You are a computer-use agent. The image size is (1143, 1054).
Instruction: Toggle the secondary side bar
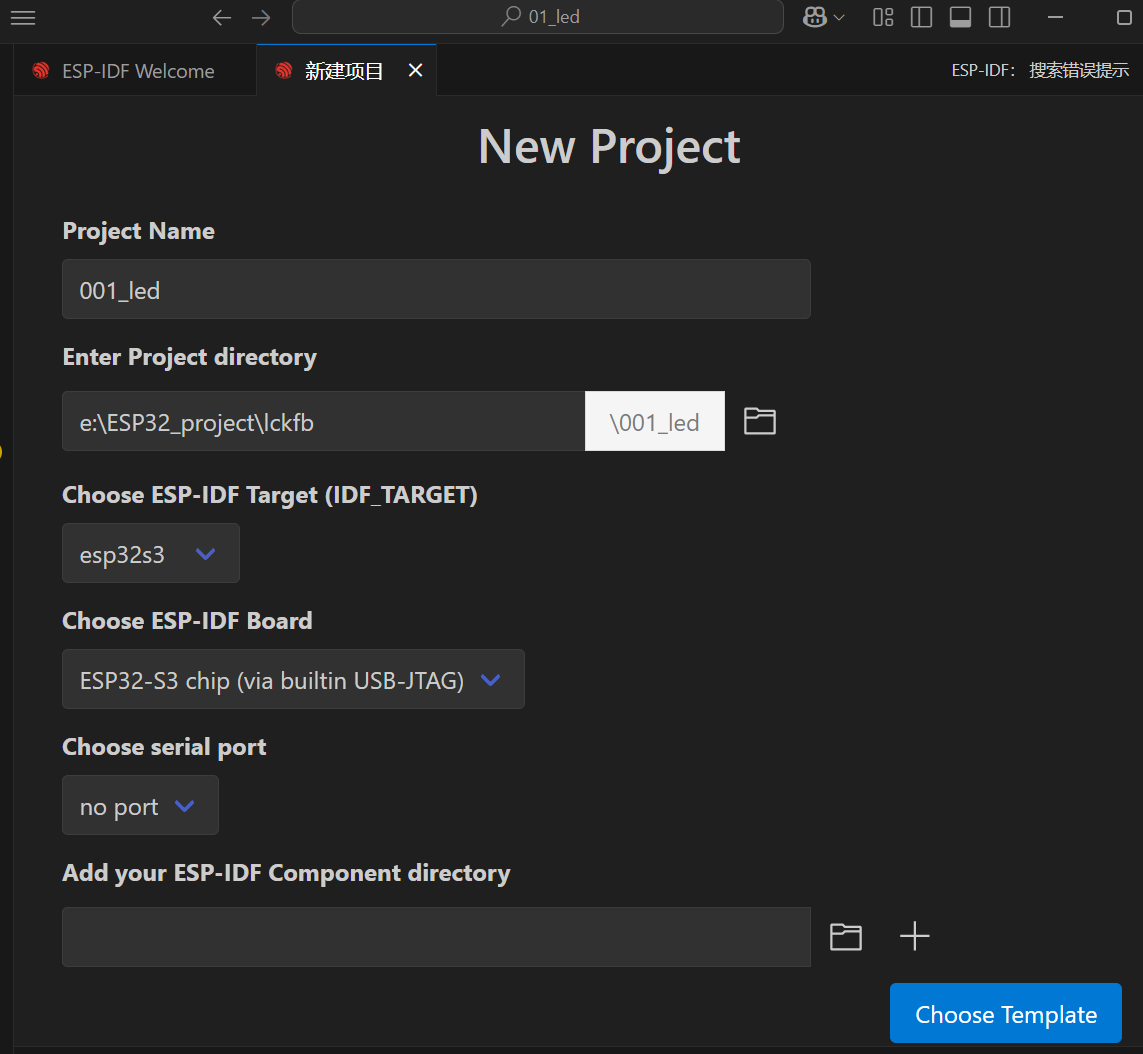[x=999, y=17]
